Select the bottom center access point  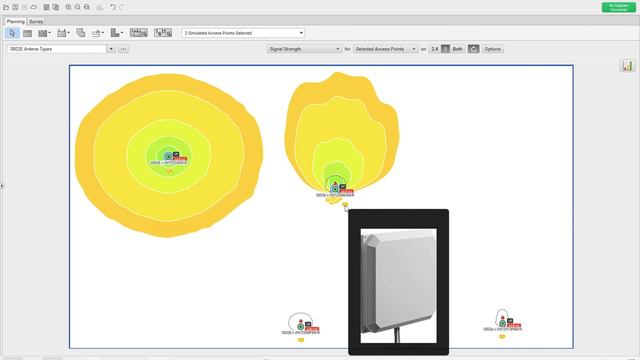(x=301, y=326)
